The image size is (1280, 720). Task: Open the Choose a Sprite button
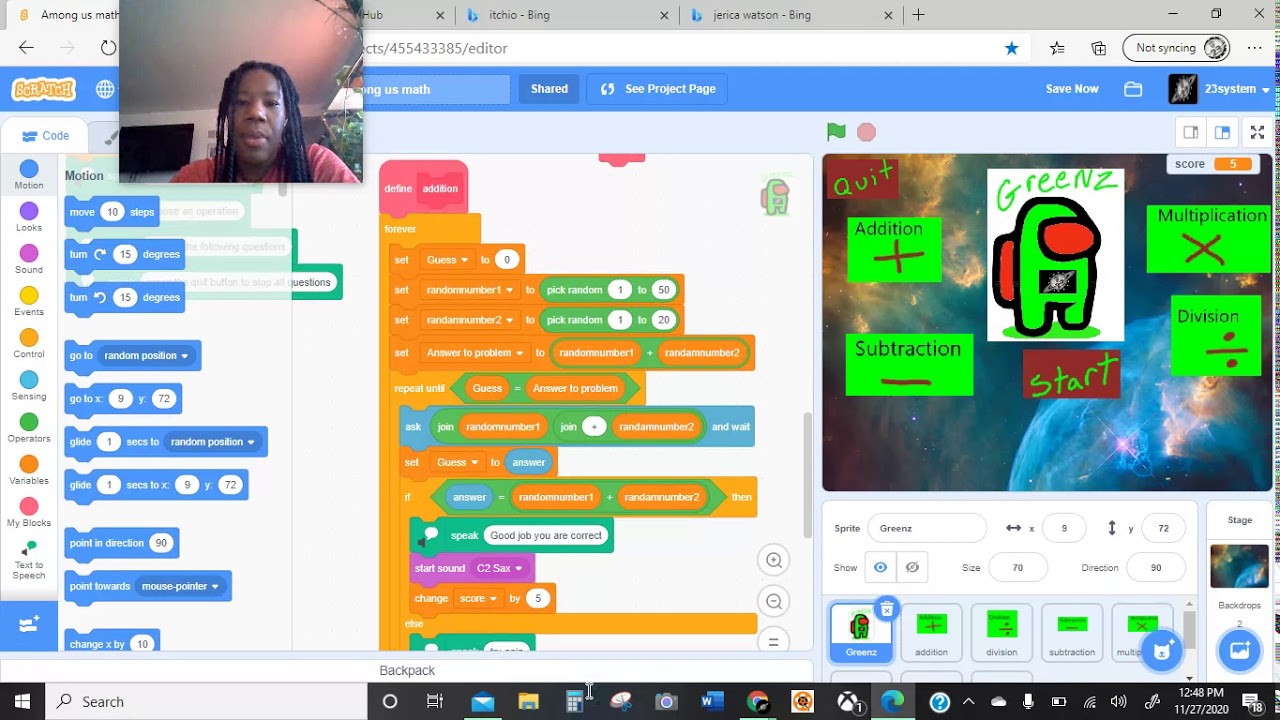(x=1161, y=651)
